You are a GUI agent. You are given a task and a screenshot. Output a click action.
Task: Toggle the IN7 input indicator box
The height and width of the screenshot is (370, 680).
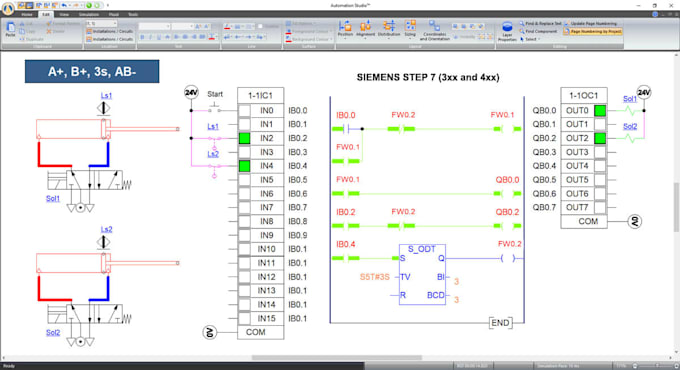pos(245,207)
